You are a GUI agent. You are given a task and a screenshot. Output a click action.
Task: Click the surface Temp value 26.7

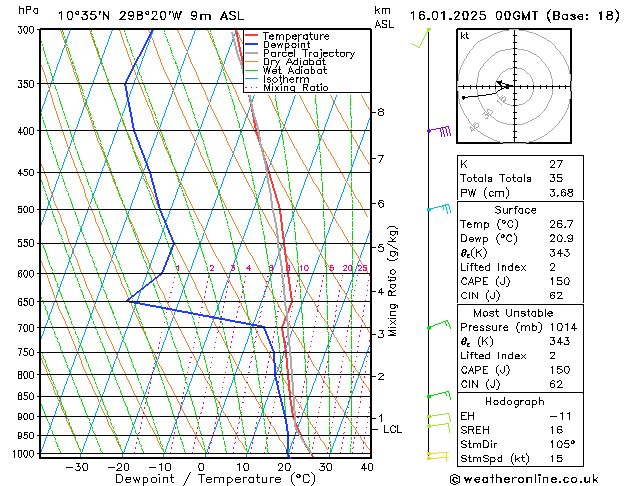pos(561,224)
